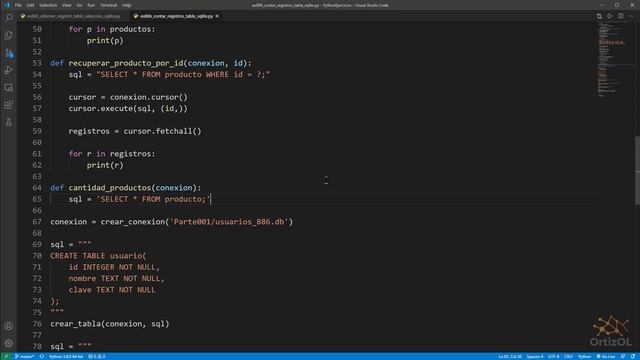The width and height of the screenshot is (640, 360).
Task: Select the active contar_registros_tabla_sqlite.py tab
Action: click(x=176, y=16)
